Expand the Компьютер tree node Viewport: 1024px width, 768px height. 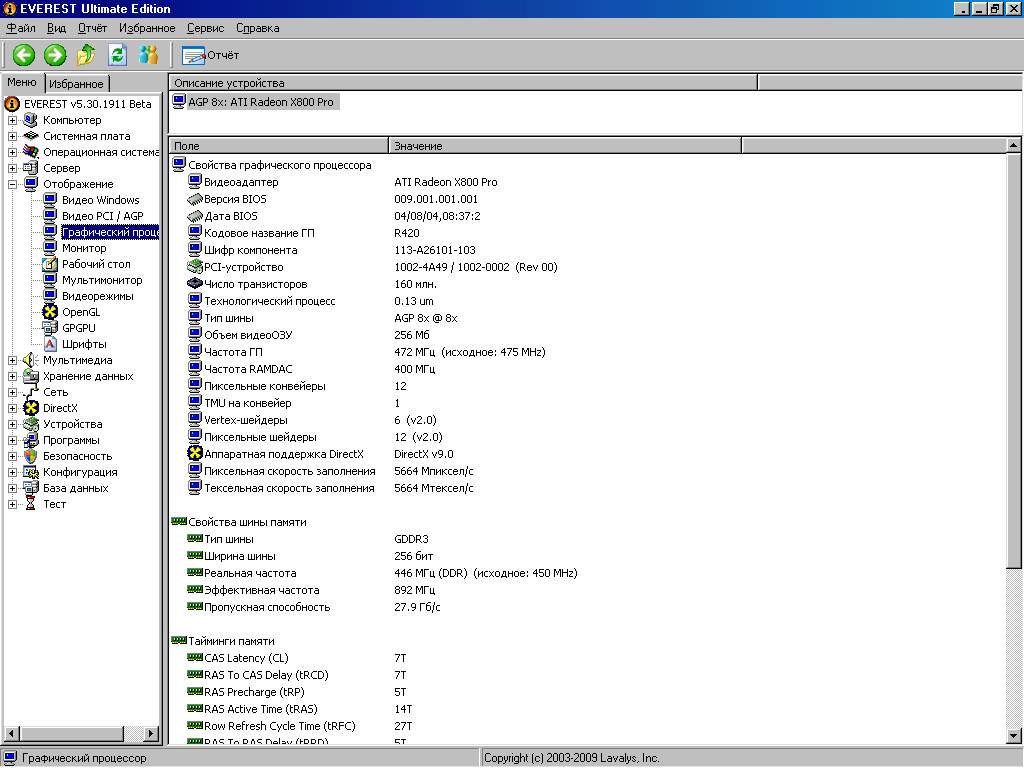tap(13, 120)
